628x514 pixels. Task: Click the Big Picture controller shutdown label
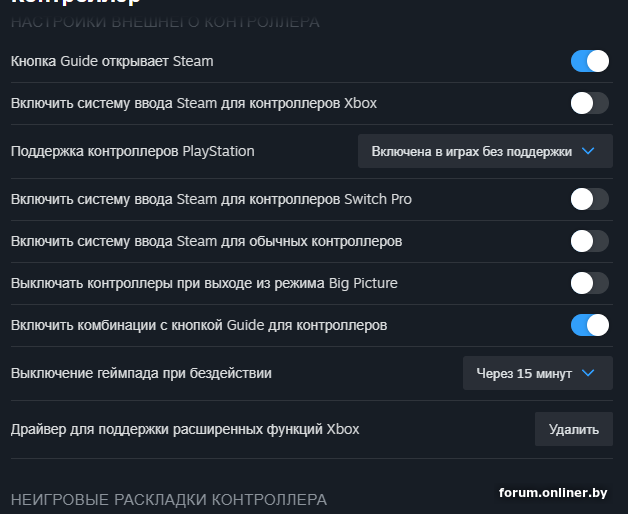204,283
